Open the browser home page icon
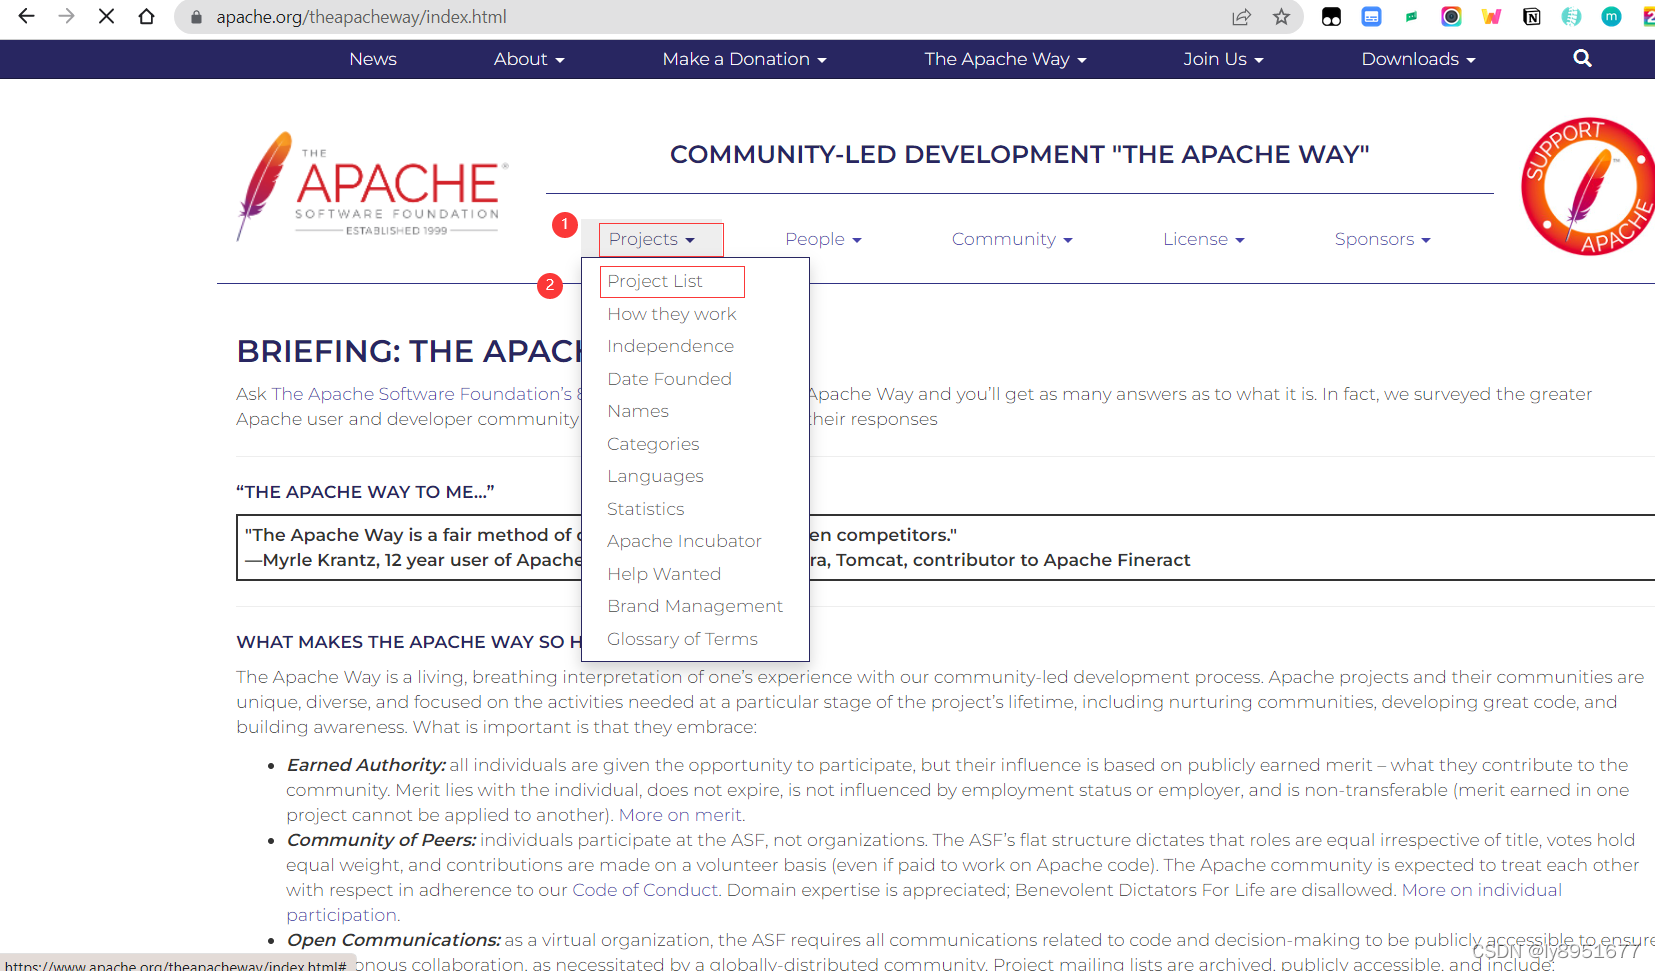The width and height of the screenshot is (1655, 971). pyautogui.click(x=147, y=16)
